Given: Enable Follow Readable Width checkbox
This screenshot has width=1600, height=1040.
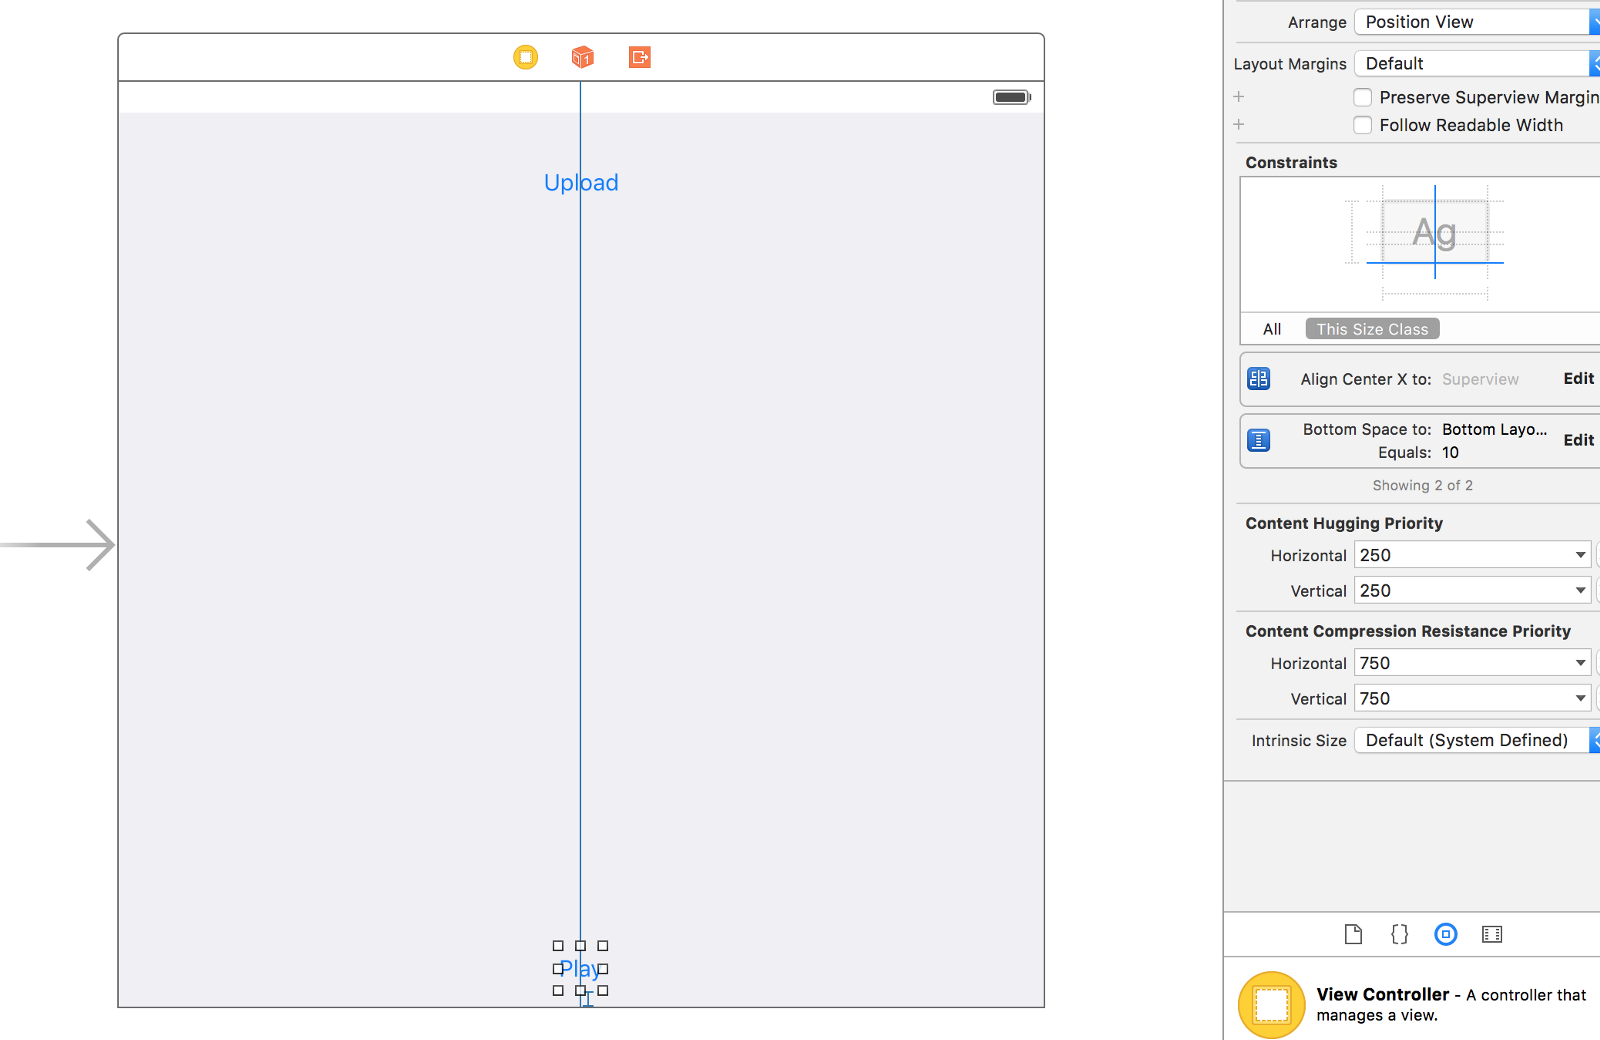Looking at the screenshot, I should 1362,125.
